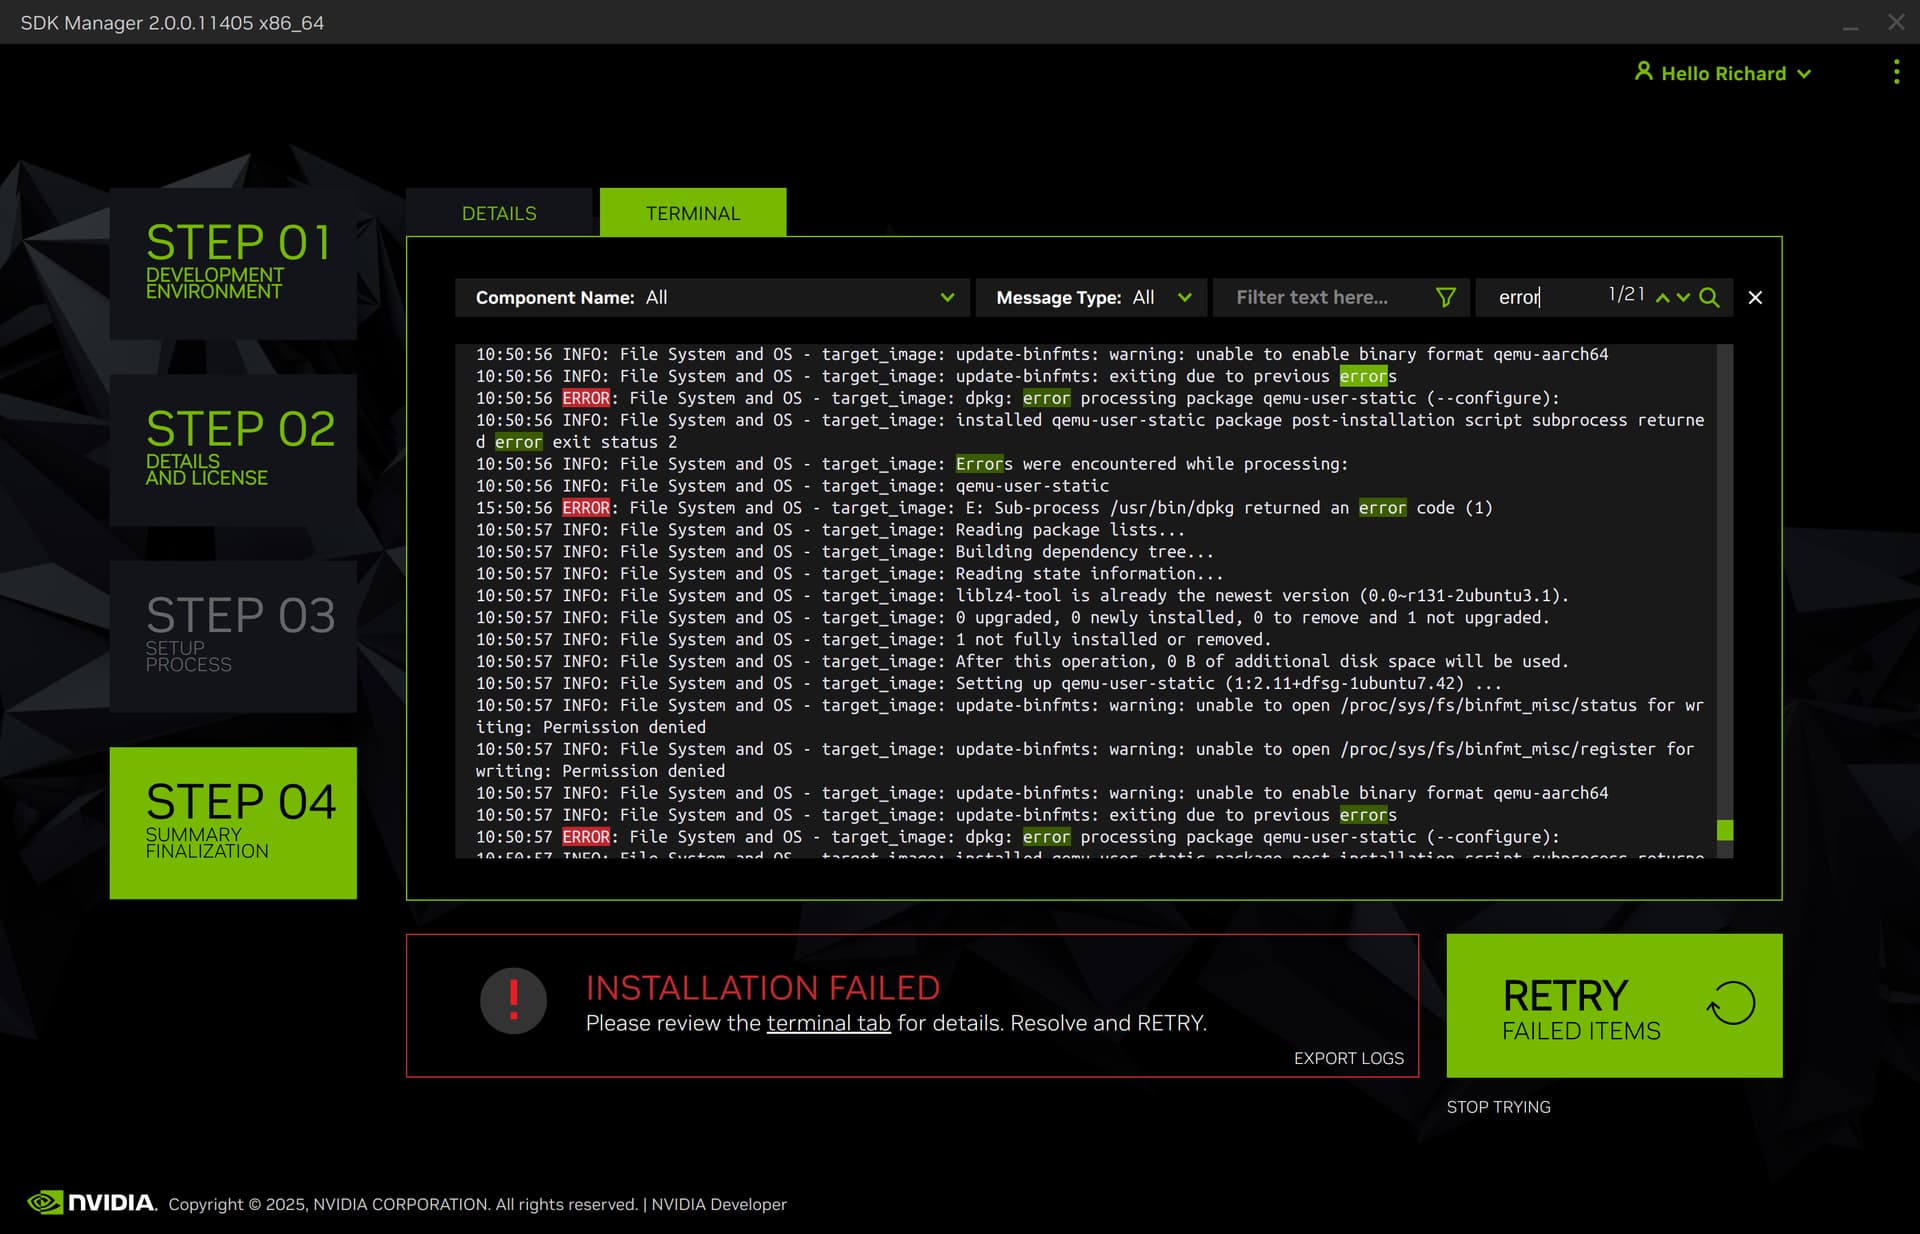Click the '1 not fully installed or removed' line

pyautogui.click(x=873, y=640)
